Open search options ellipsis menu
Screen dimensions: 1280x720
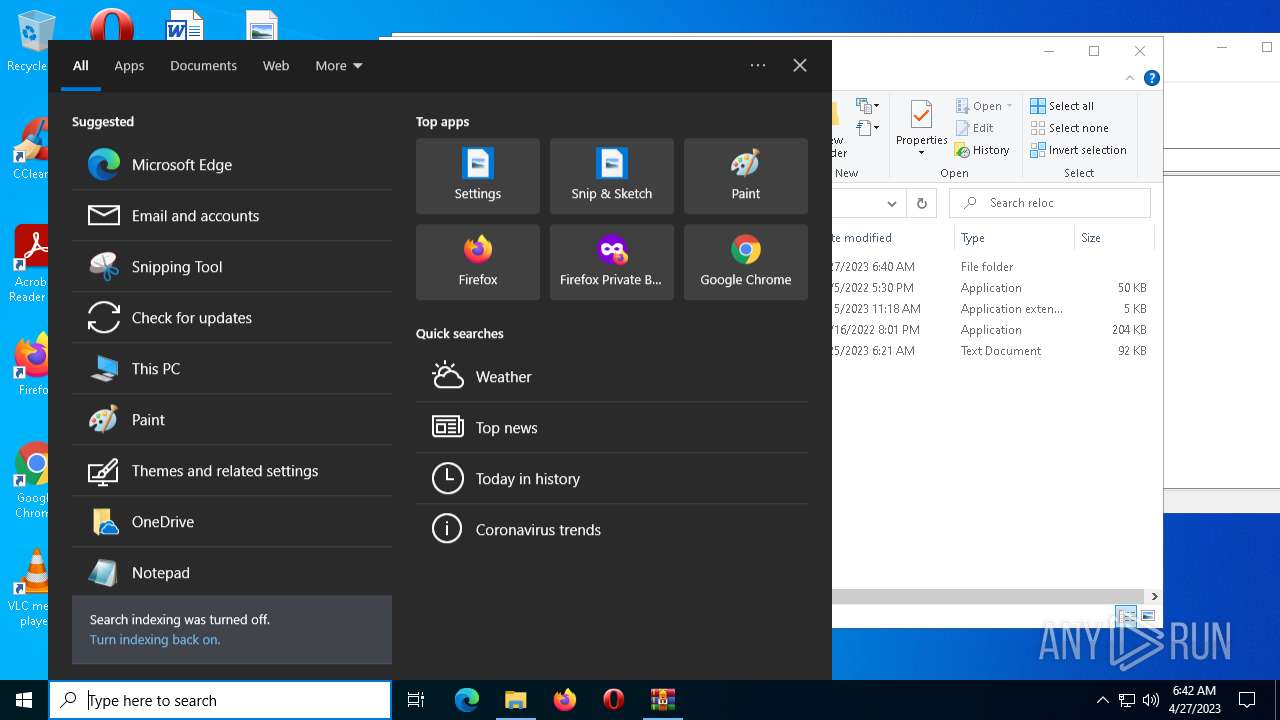coord(758,65)
